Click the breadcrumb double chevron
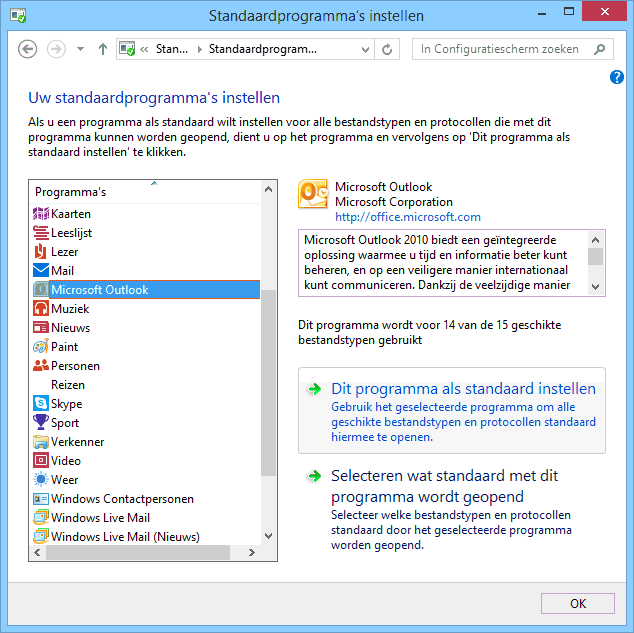Viewport: 634px width, 633px height. pyautogui.click(x=144, y=49)
